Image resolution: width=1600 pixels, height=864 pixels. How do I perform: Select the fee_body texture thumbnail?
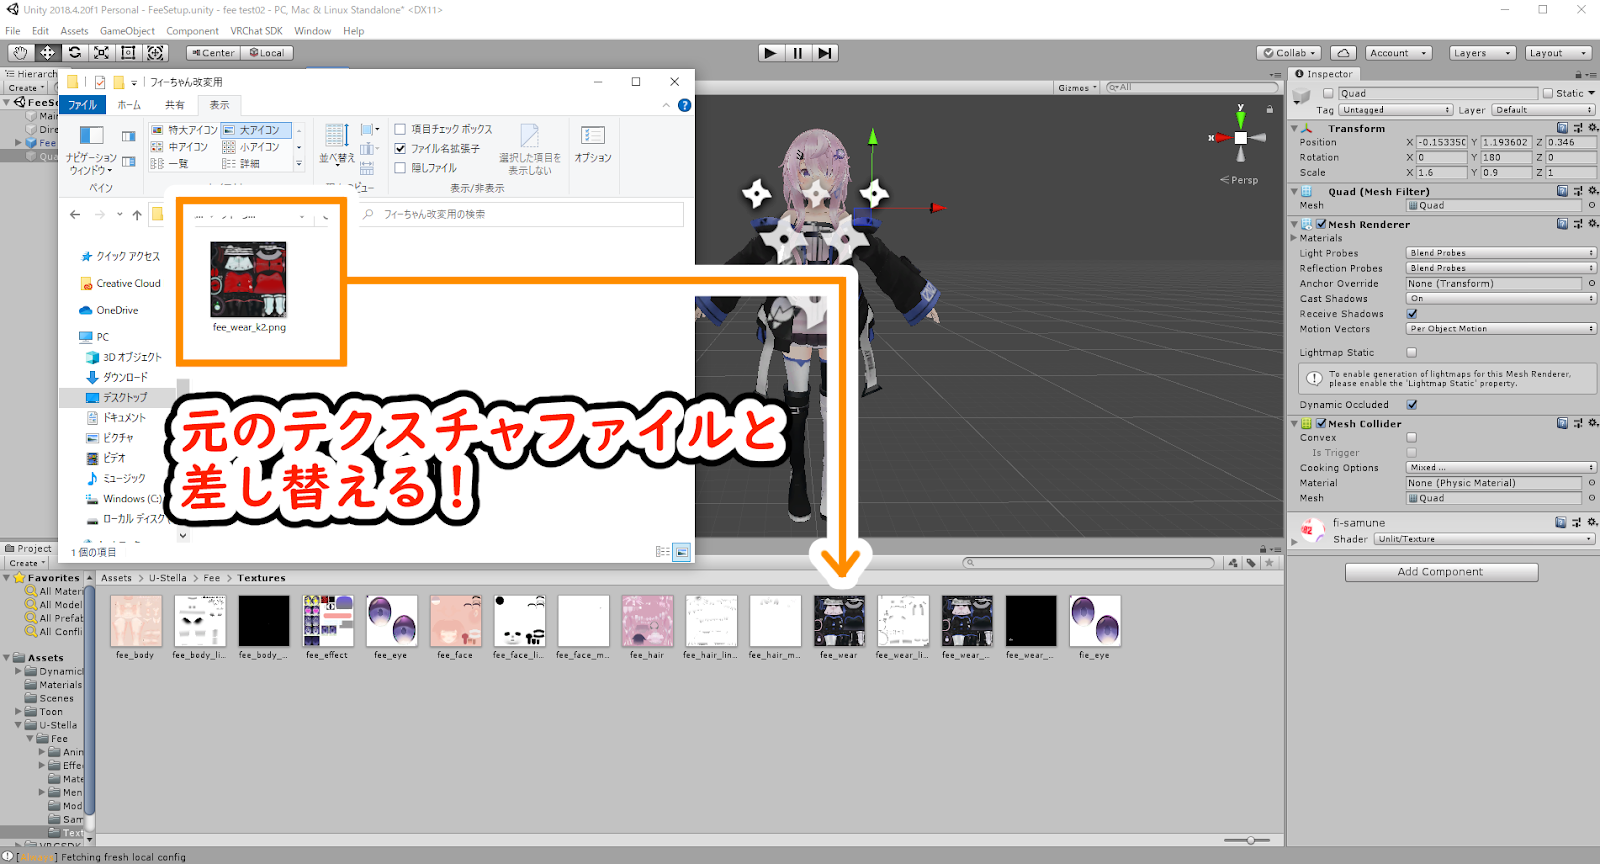click(135, 621)
